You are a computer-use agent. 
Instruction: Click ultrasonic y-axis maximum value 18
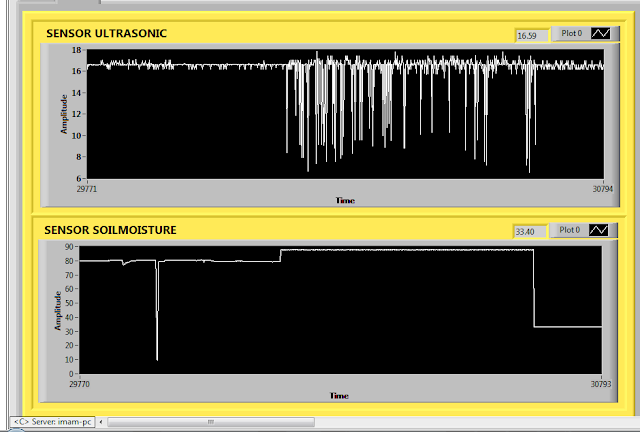click(76, 50)
